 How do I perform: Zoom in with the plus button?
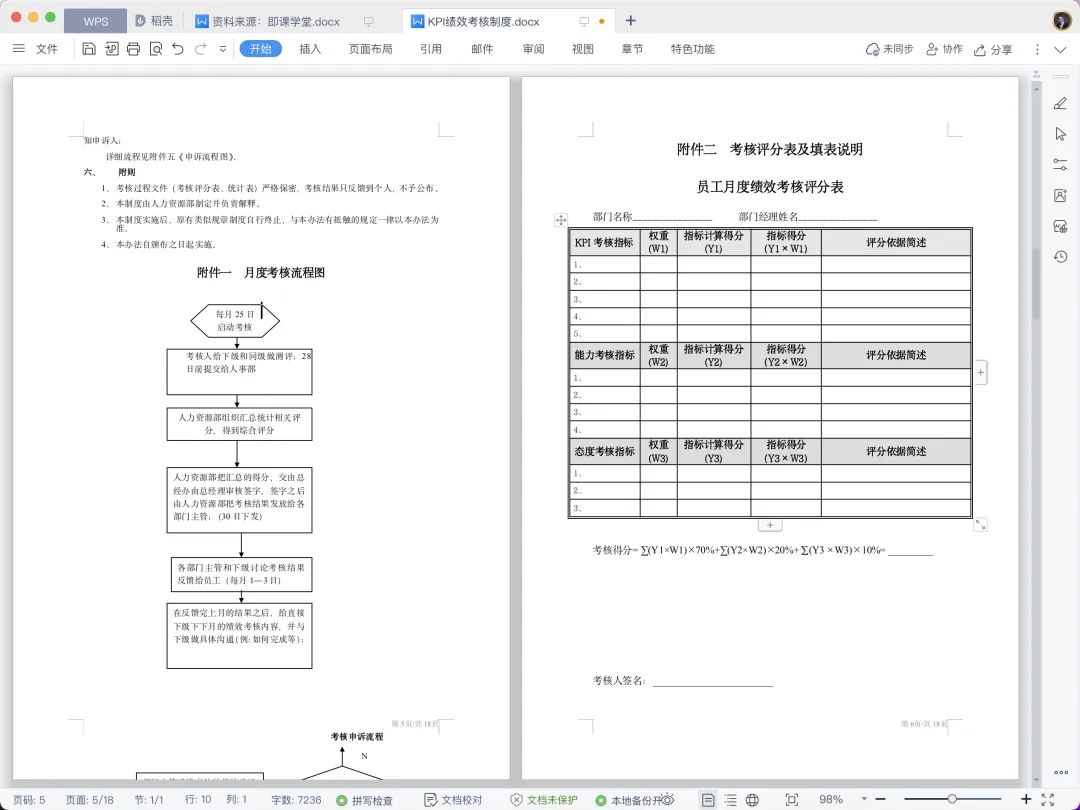(x=1026, y=799)
